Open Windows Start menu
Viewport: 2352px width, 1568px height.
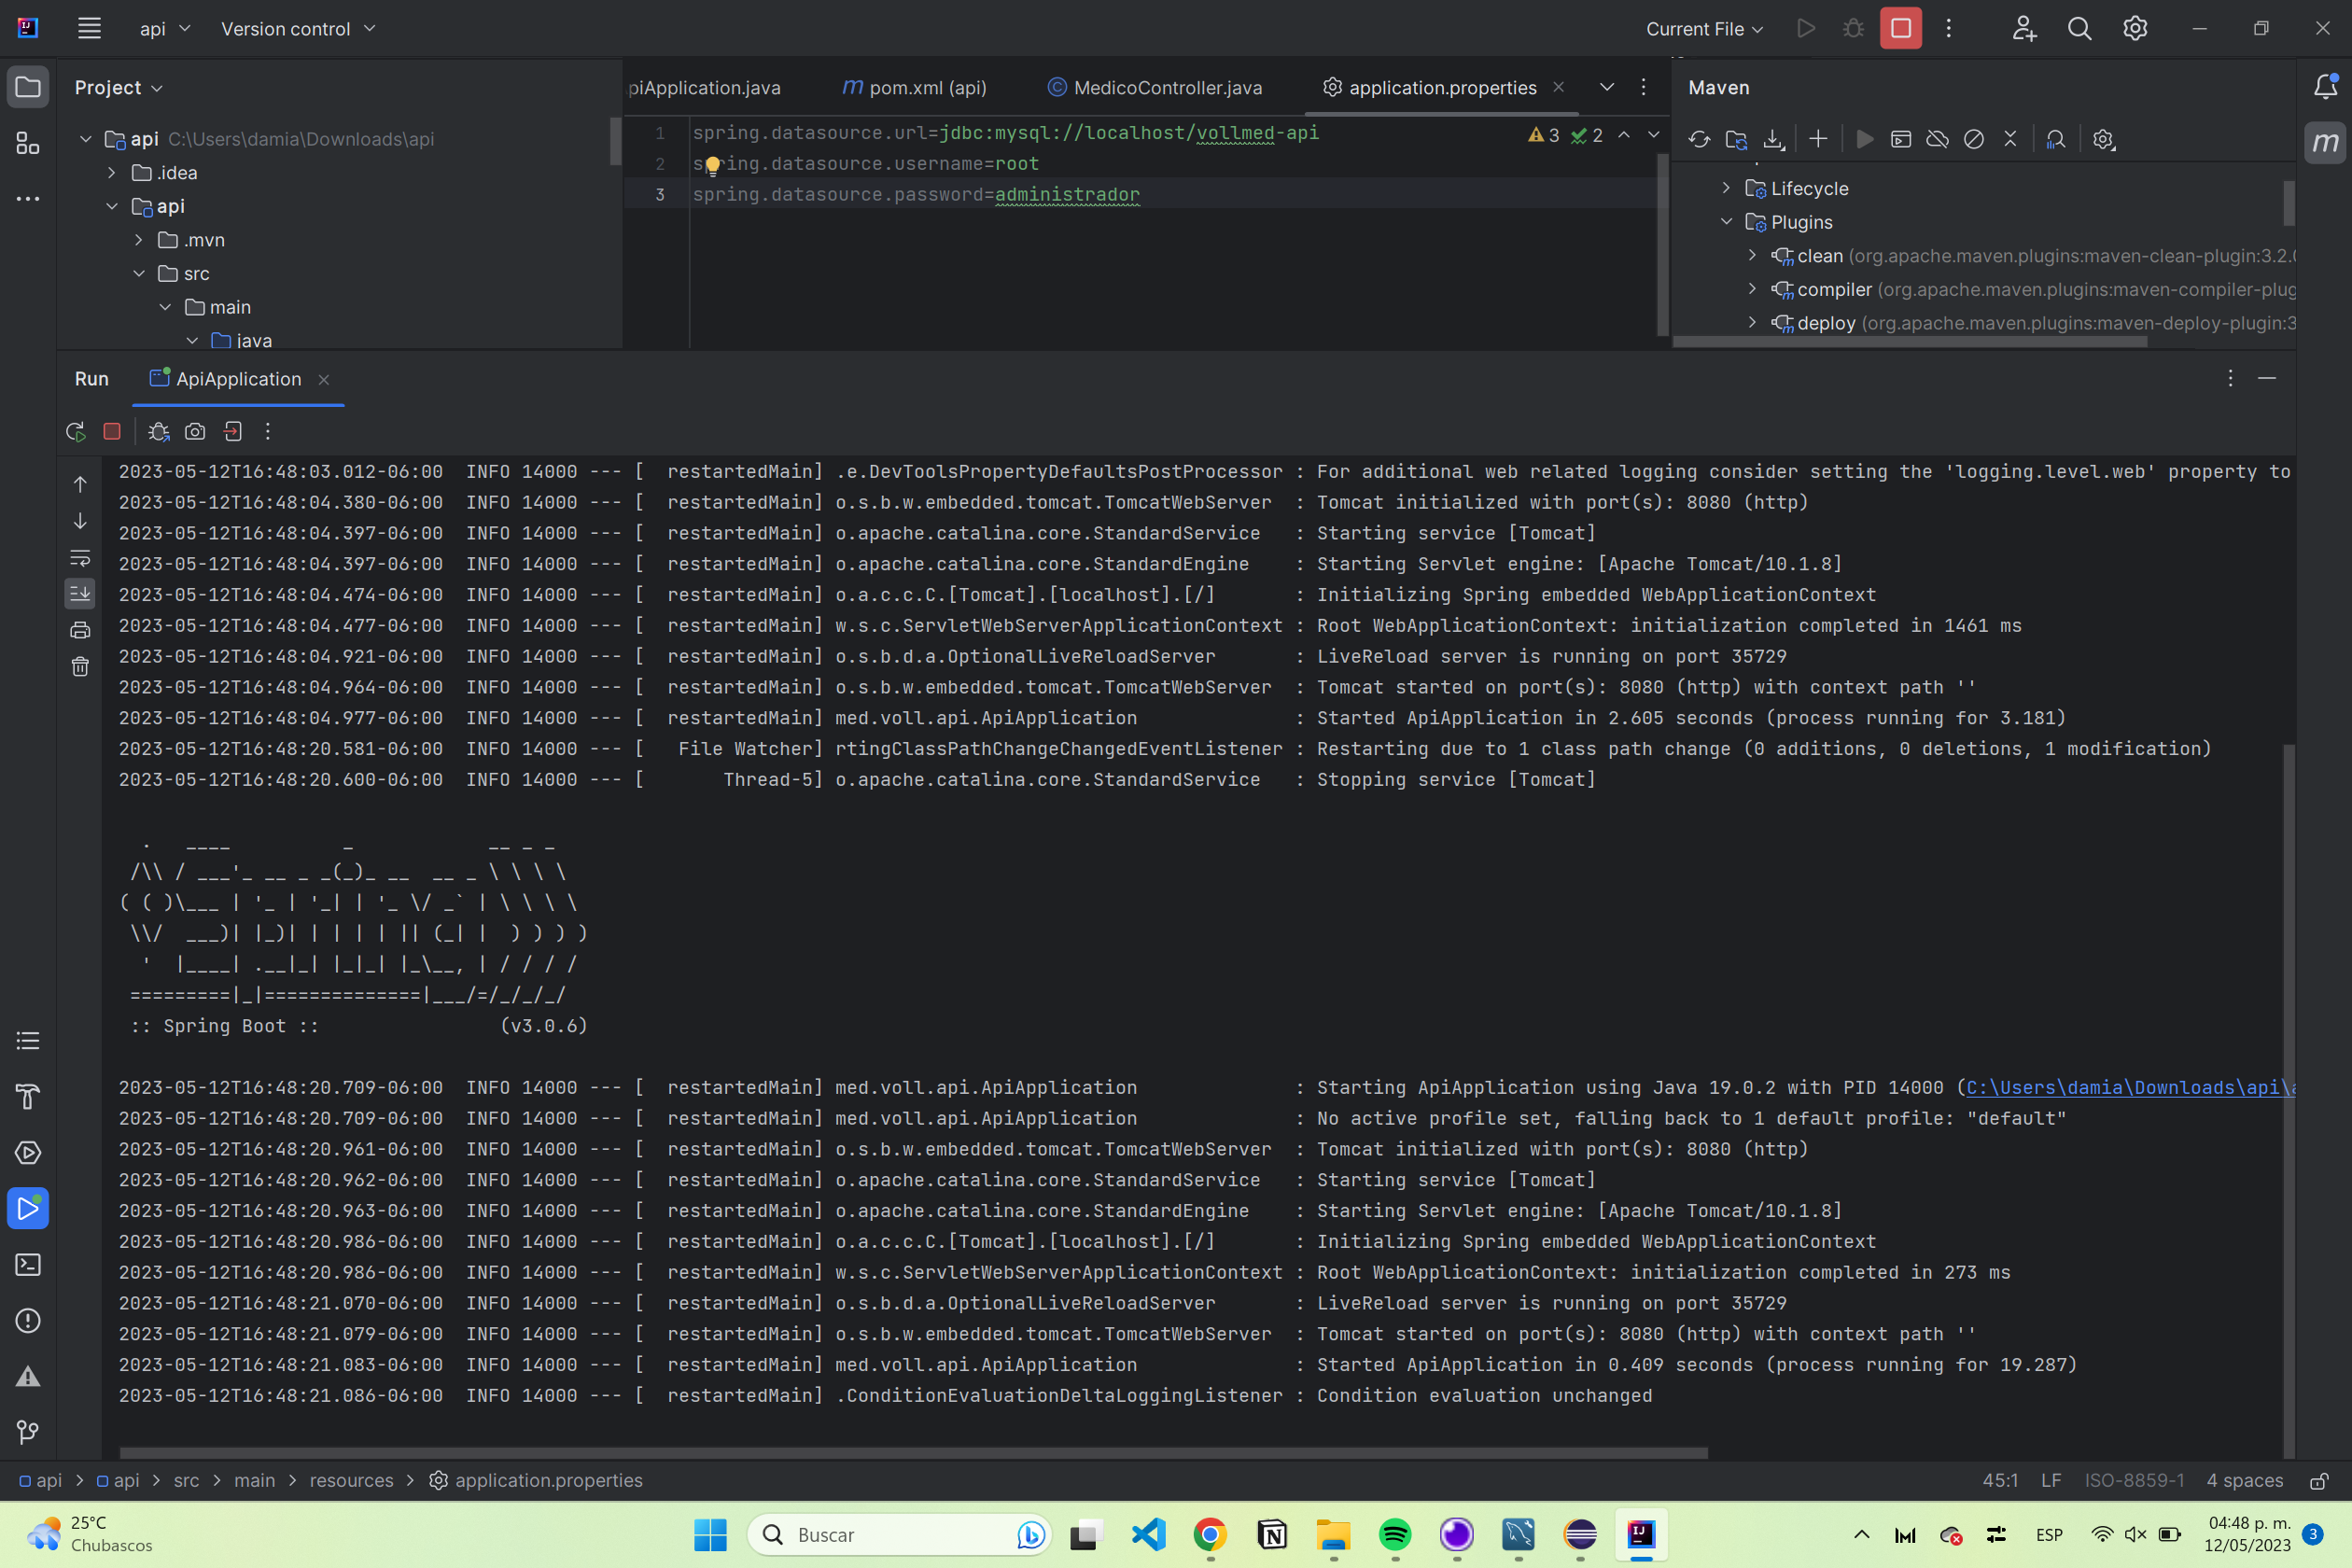click(710, 1534)
